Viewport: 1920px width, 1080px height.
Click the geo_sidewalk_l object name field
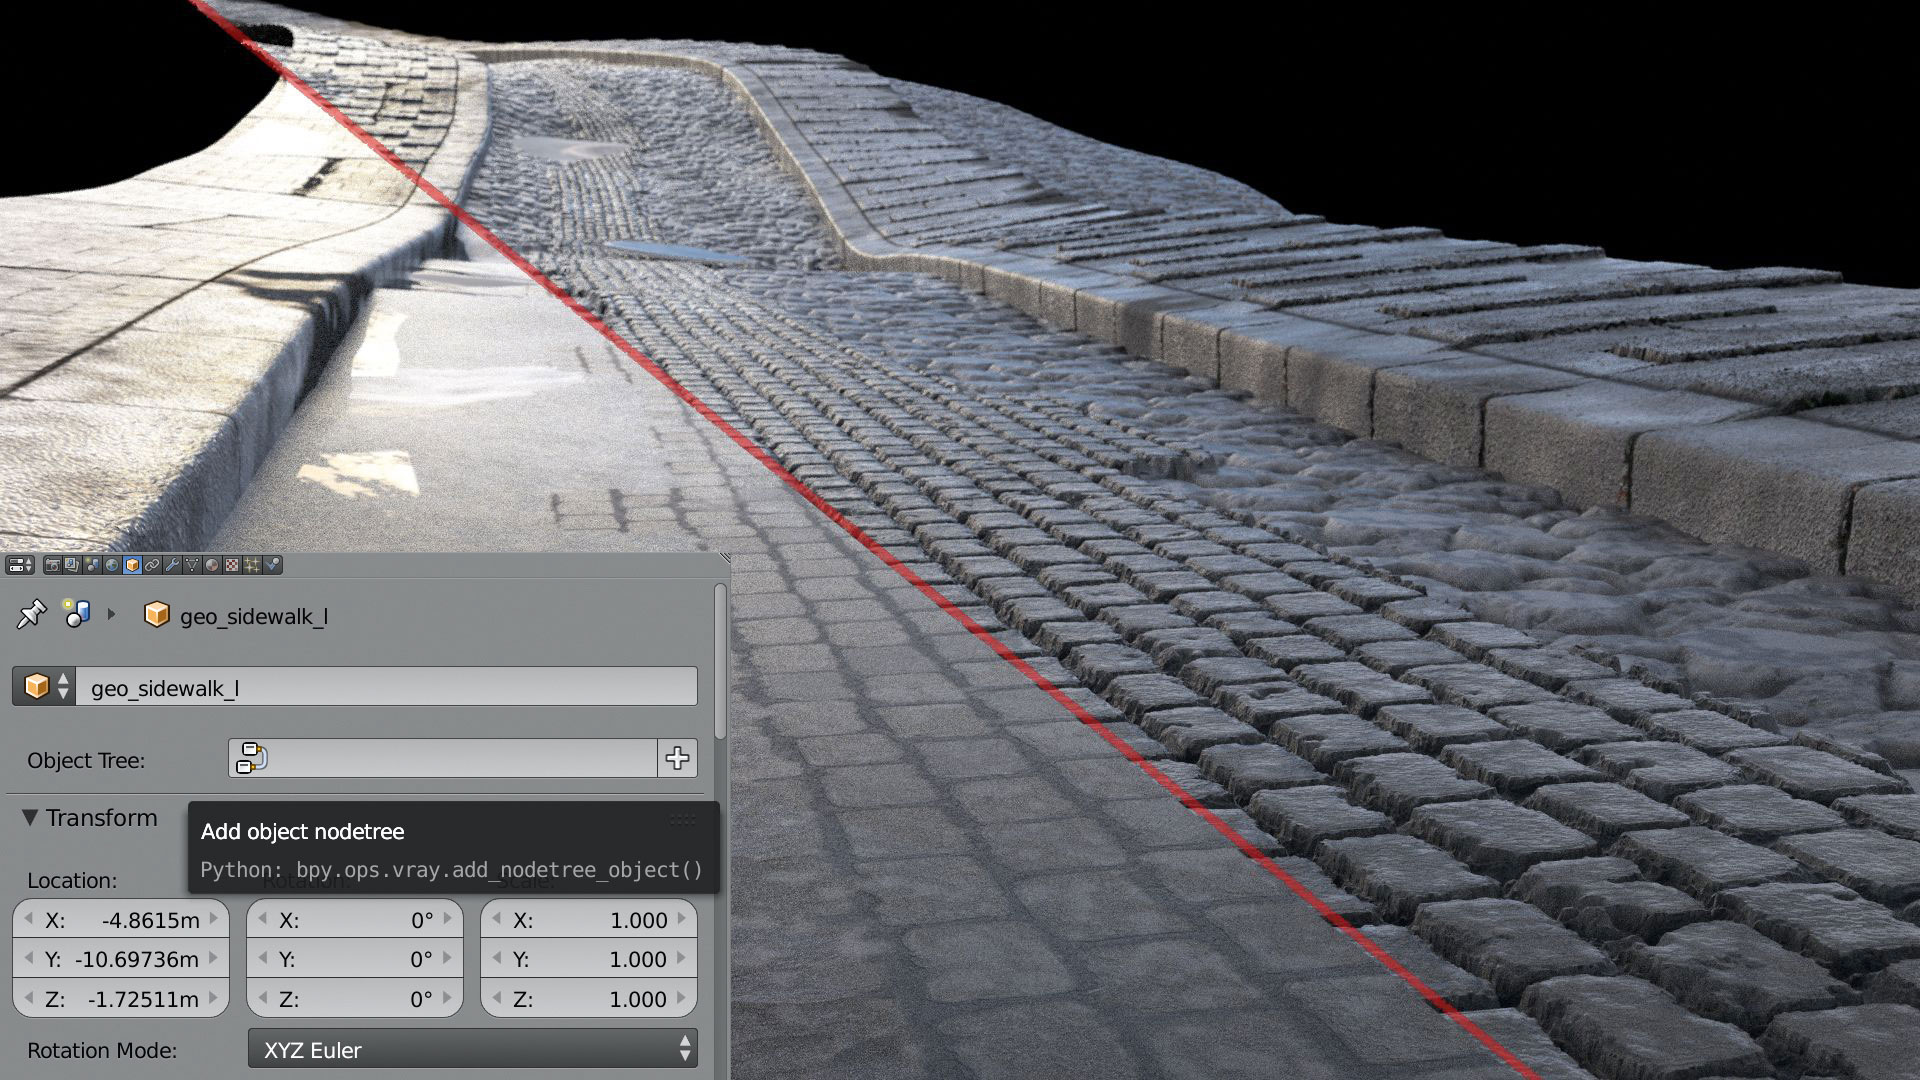[386, 686]
